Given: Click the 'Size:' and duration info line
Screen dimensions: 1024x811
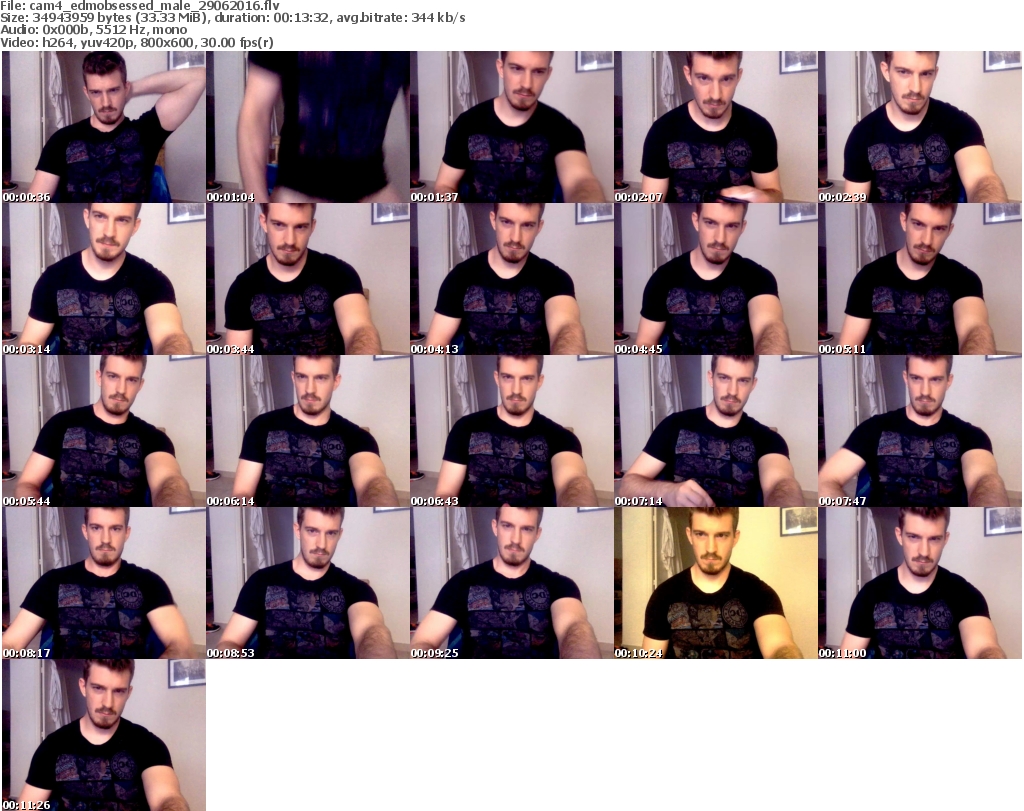Looking at the screenshot, I should click(232, 18).
